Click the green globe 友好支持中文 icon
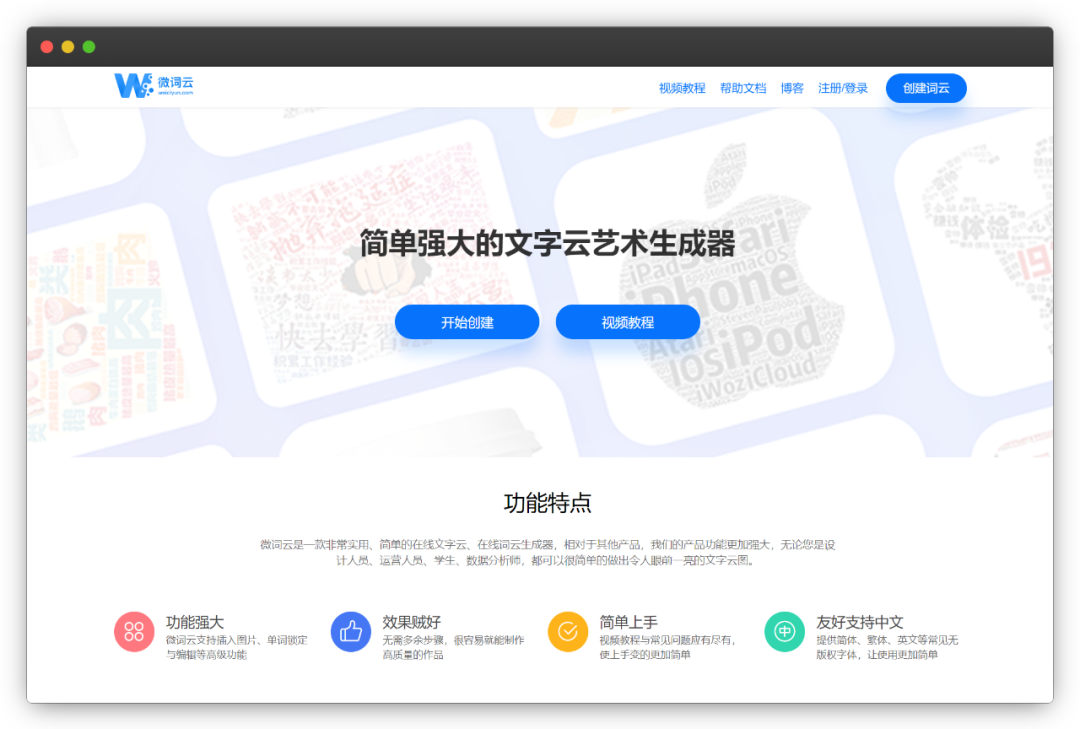Image resolution: width=1080 pixels, height=729 pixels. click(x=784, y=631)
